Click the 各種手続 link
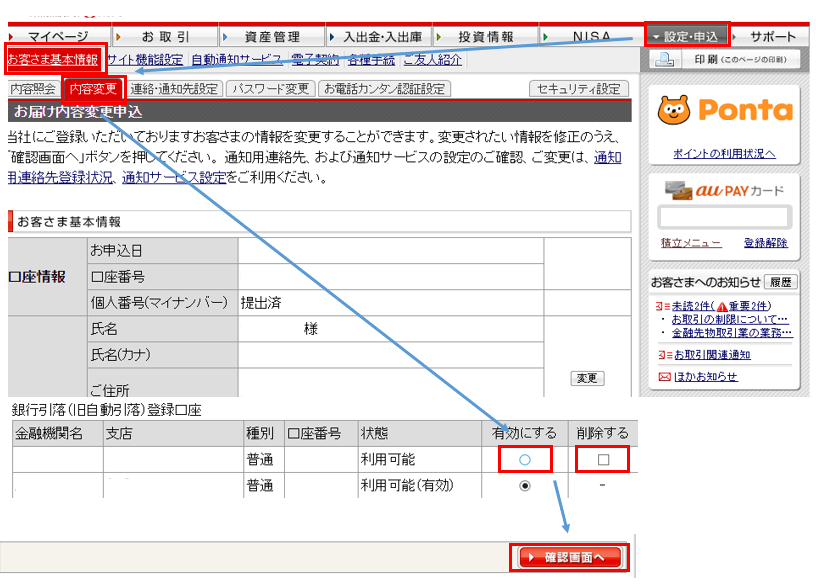This screenshot has height=584, width=816. click(x=372, y=60)
